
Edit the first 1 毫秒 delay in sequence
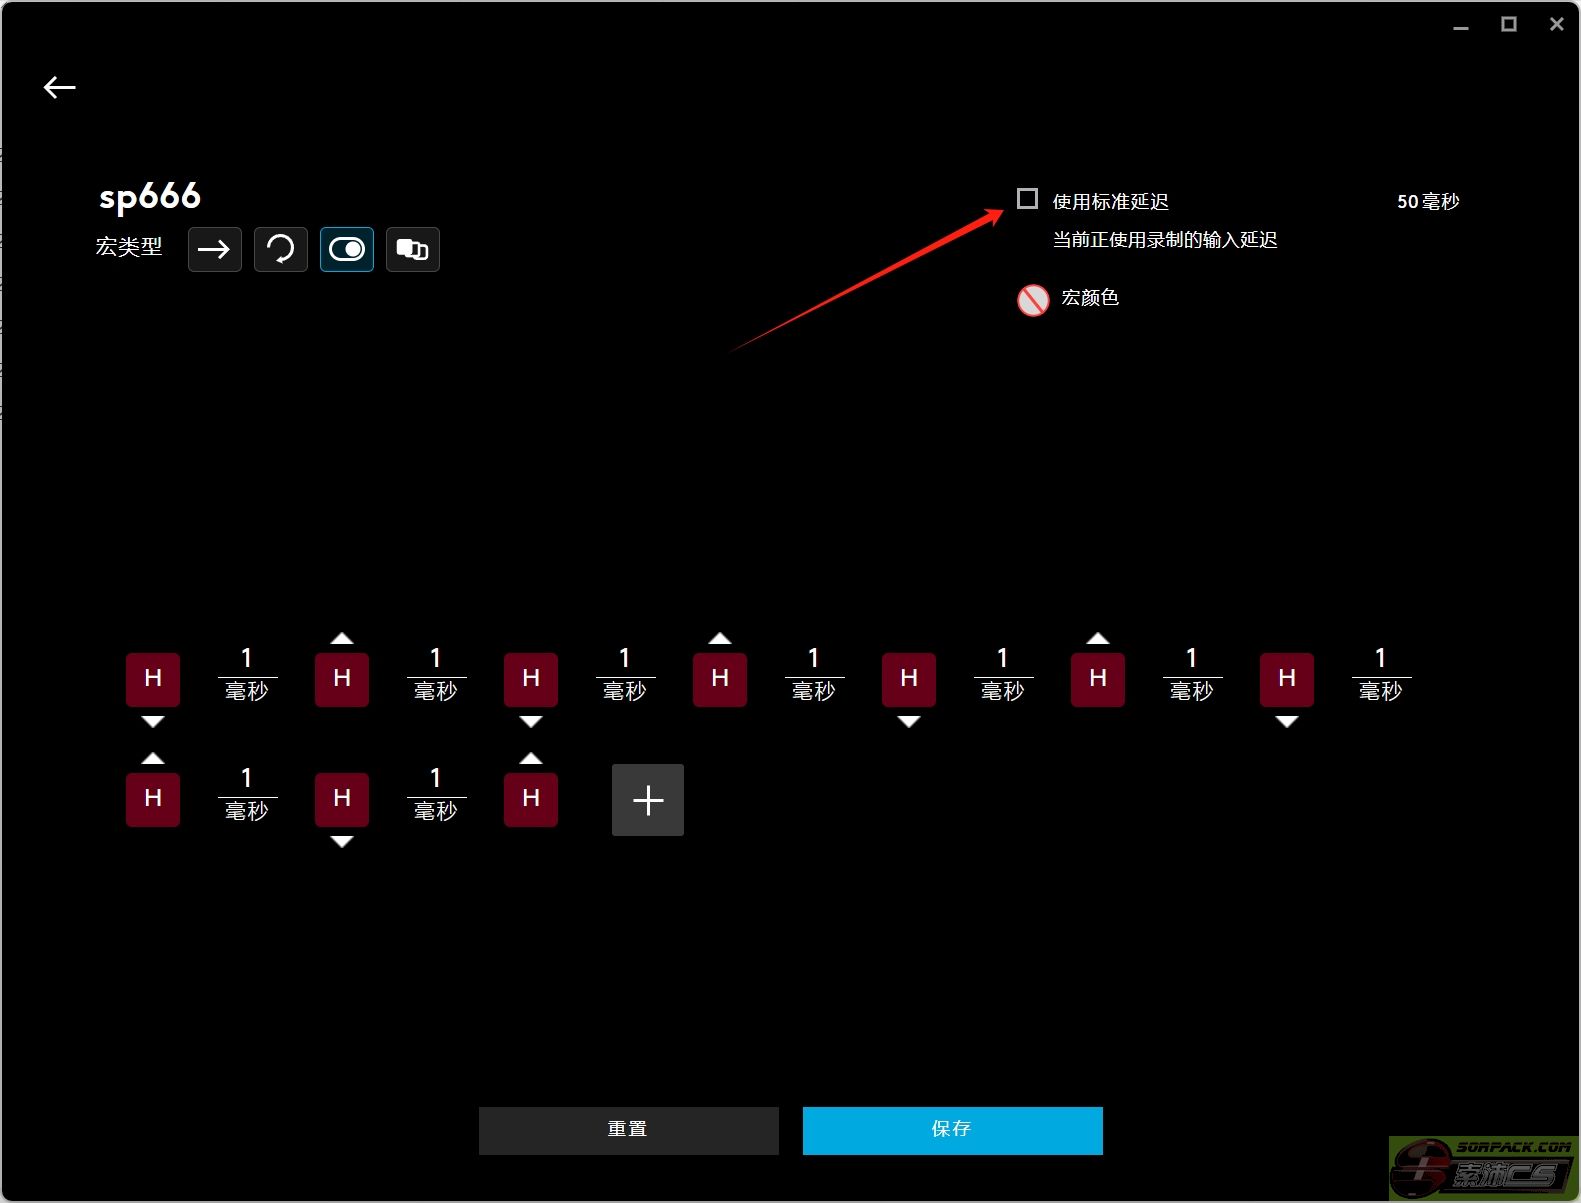[x=247, y=674]
